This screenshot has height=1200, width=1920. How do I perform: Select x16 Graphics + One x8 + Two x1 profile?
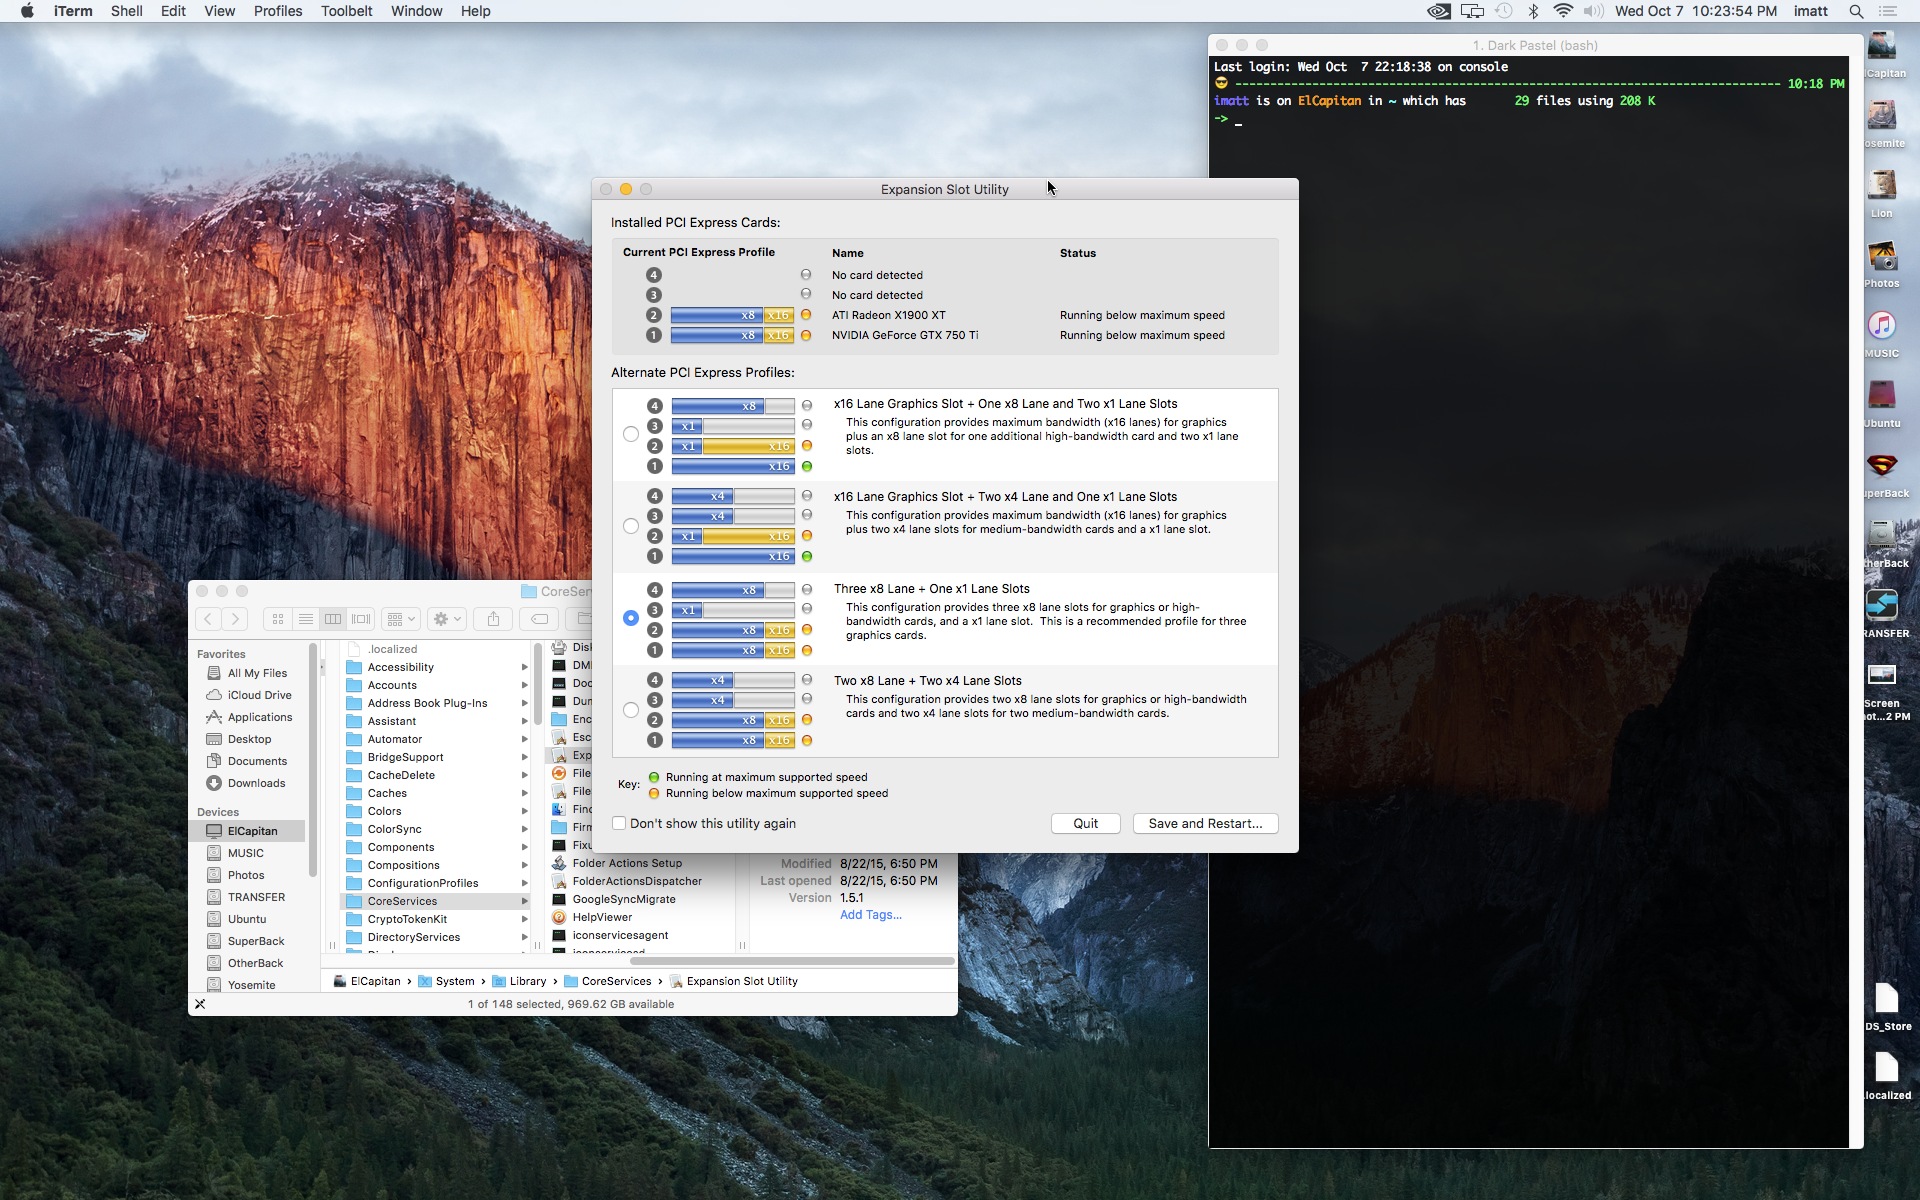point(631,434)
